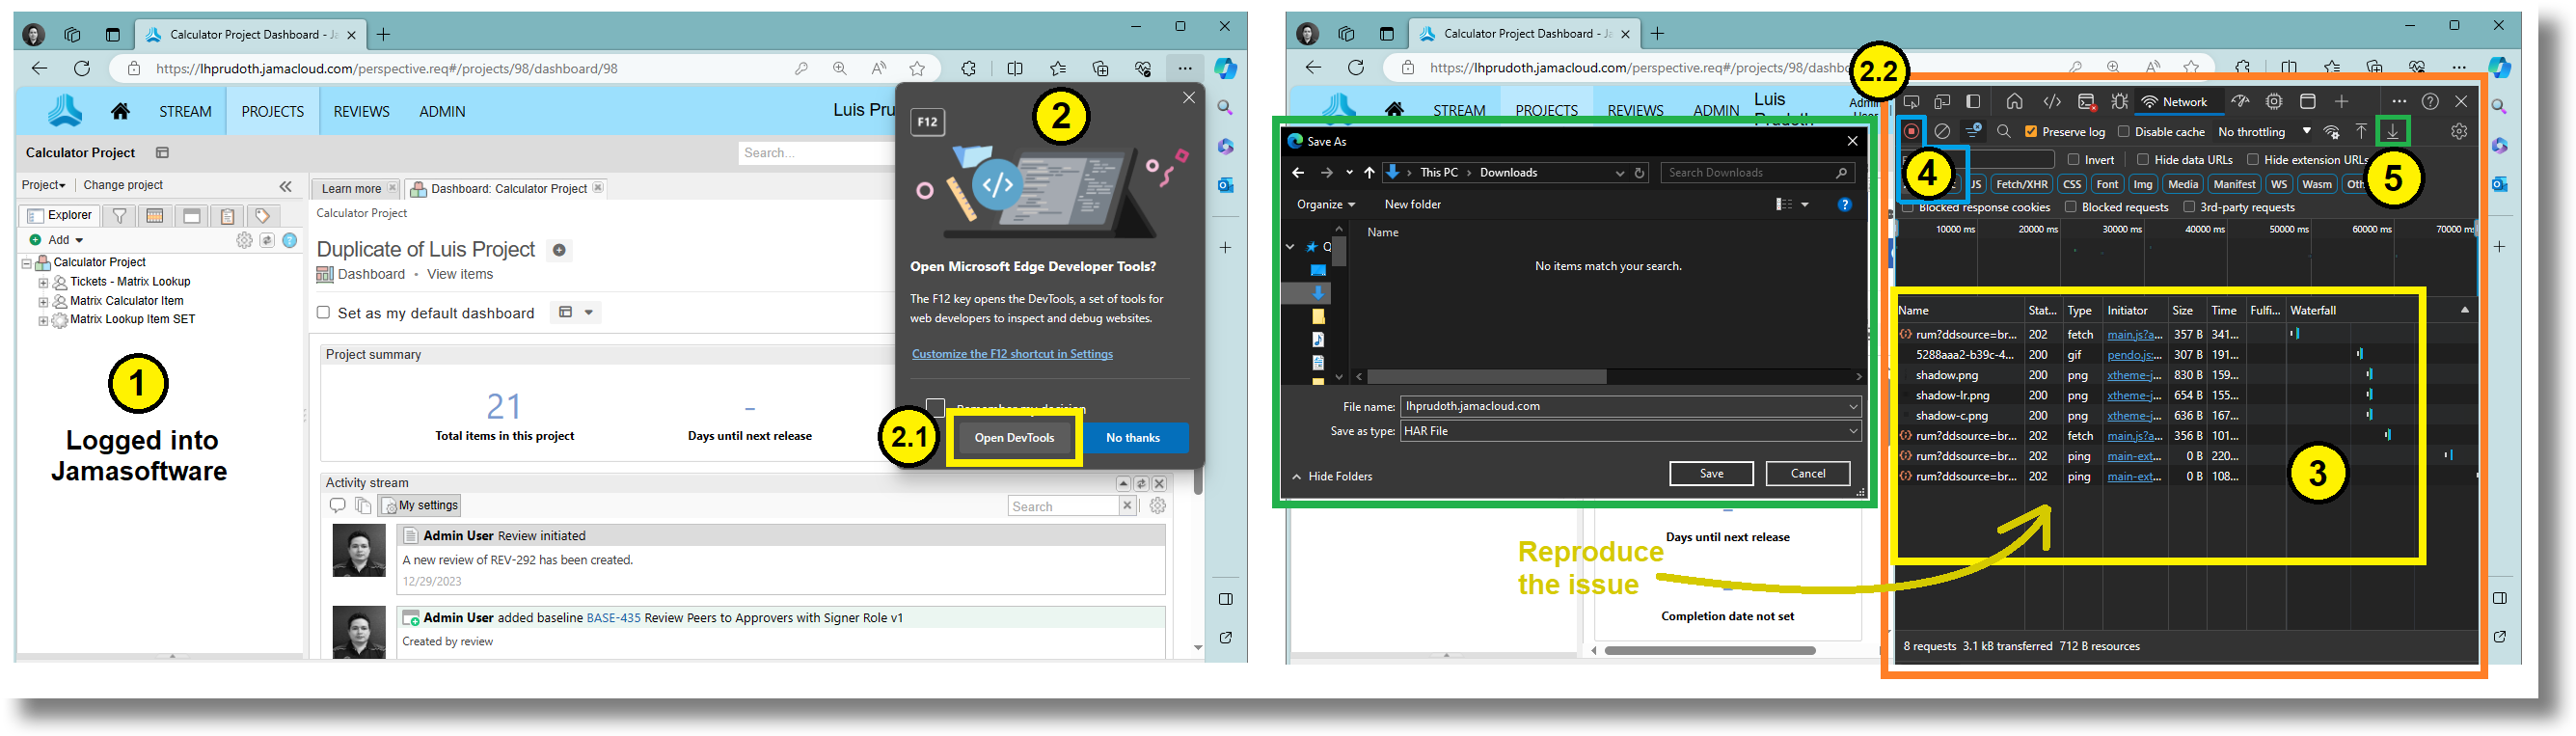The image size is (2576, 736).
Task: Enable the Disable cache checkbox
Action: point(2123,131)
